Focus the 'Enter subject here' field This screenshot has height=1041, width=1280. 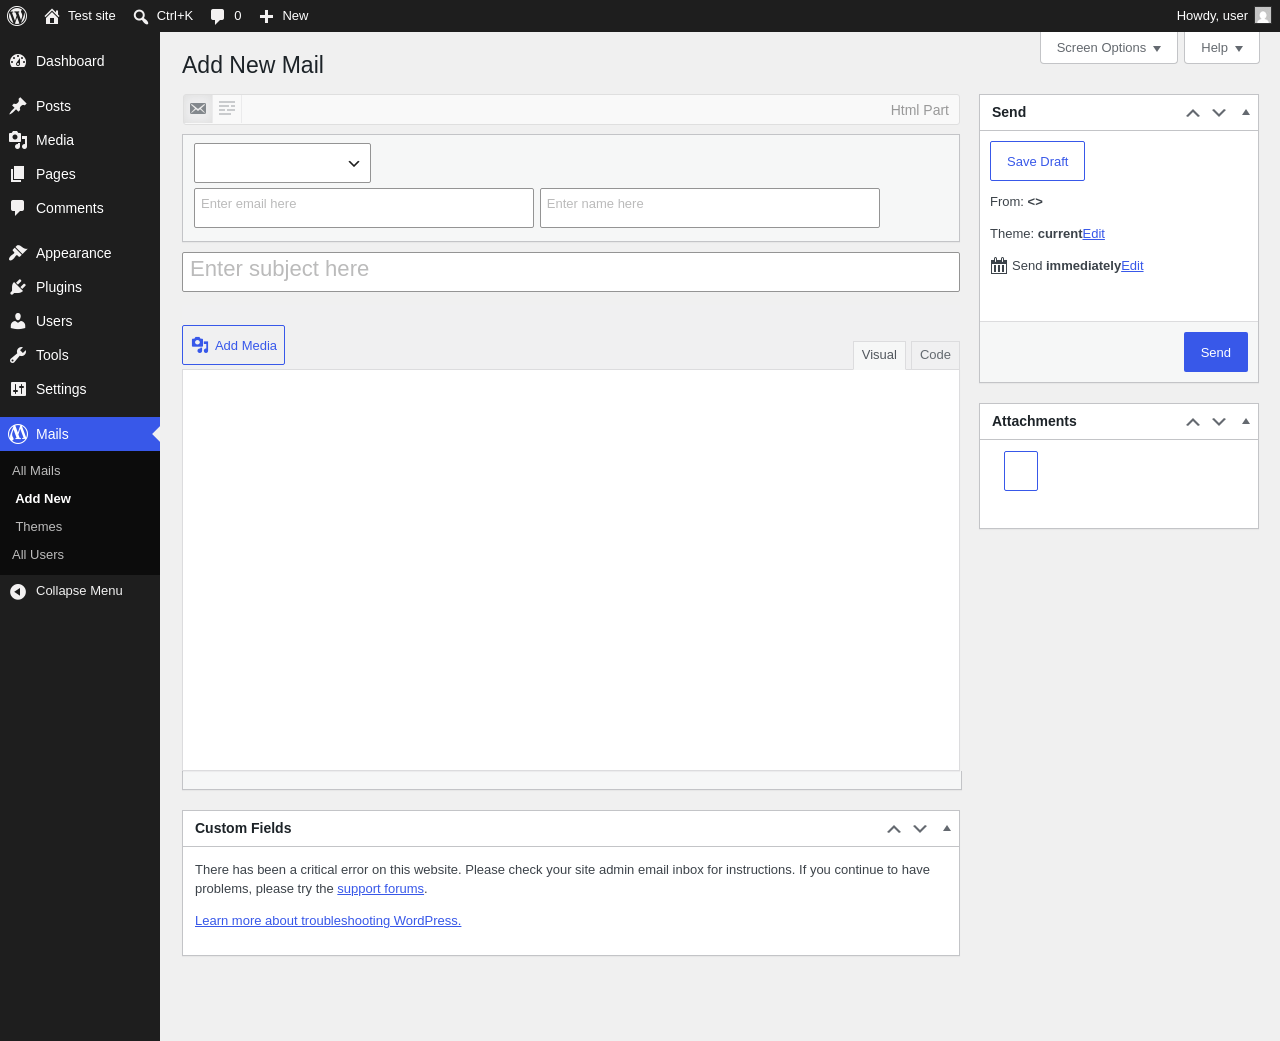click(571, 272)
